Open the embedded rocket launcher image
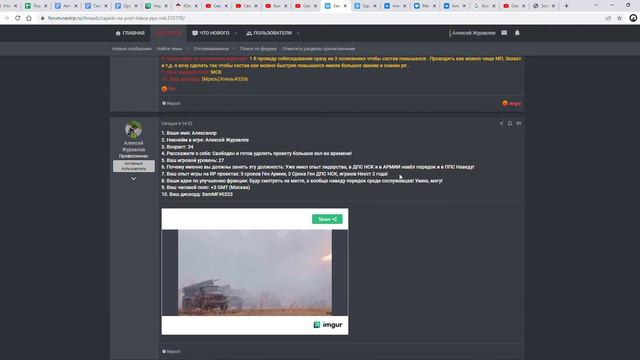Screen dimensions: 640x360 (255, 272)
